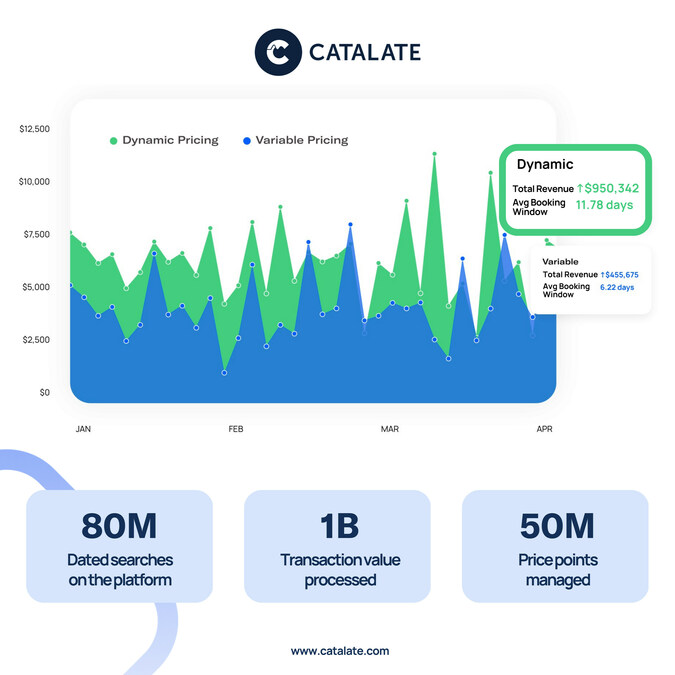The width and height of the screenshot is (675, 675).
Task: Click Dated searches on the platform text
Action: 120,570
